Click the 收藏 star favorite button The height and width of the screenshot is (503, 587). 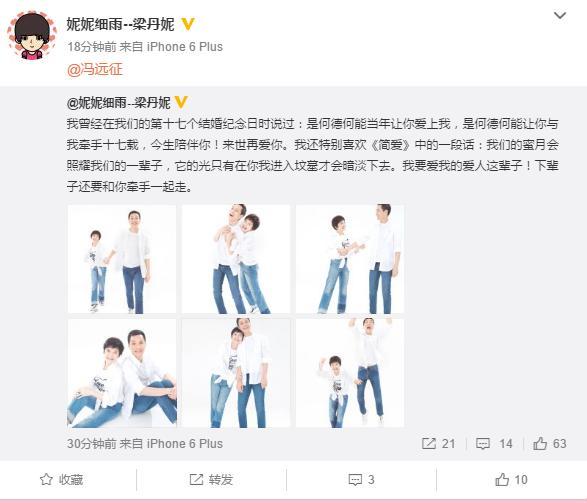(61, 479)
